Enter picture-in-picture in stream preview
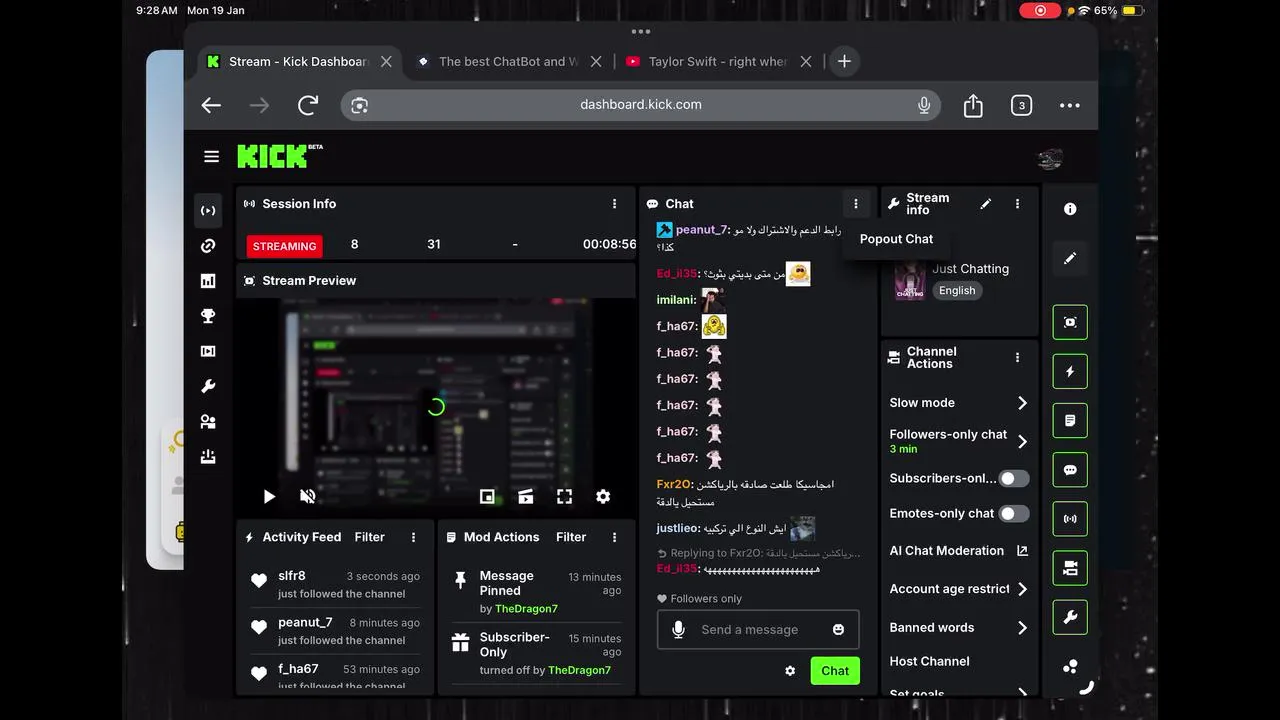 [x=487, y=496]
